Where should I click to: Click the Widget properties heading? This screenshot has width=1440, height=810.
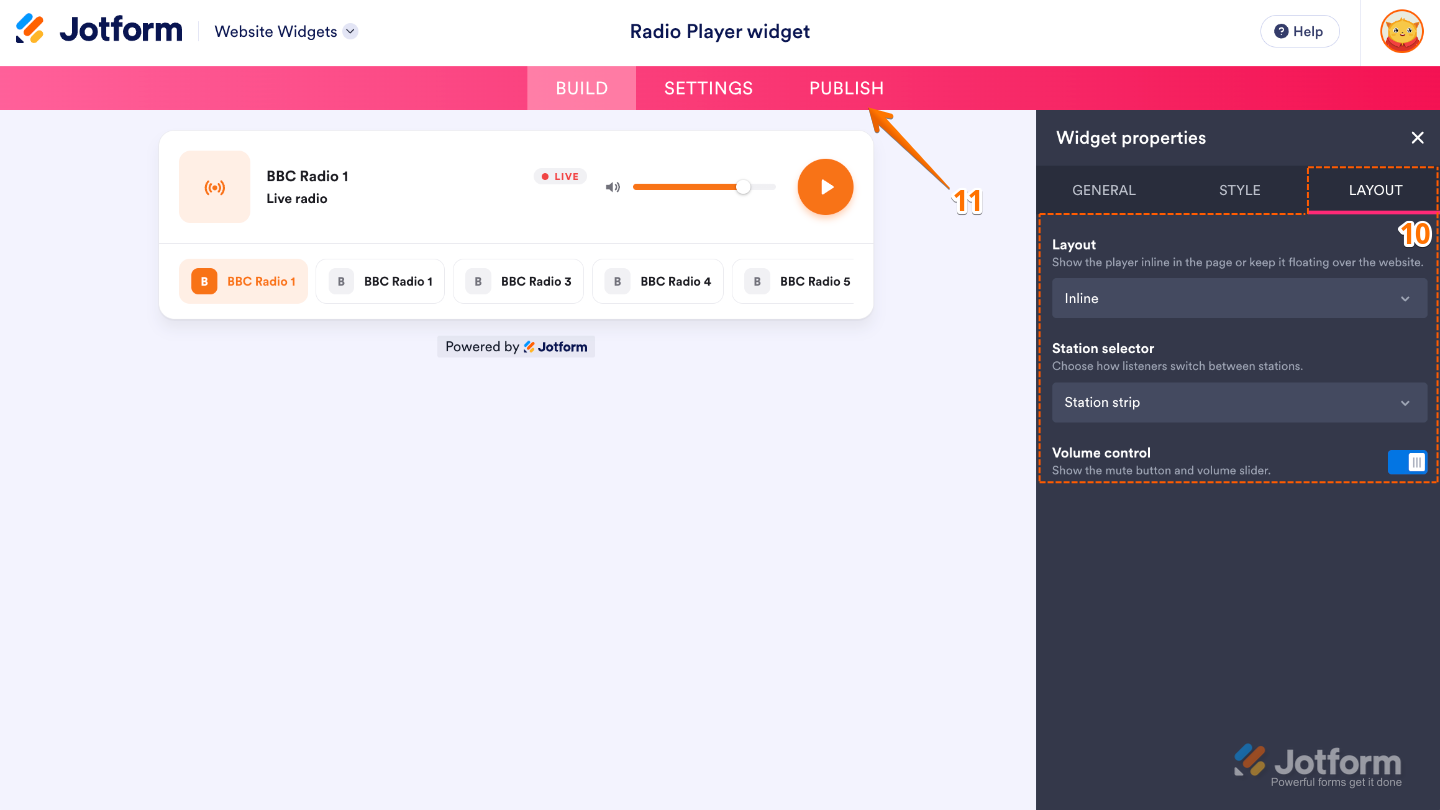tap(1131, 138)
